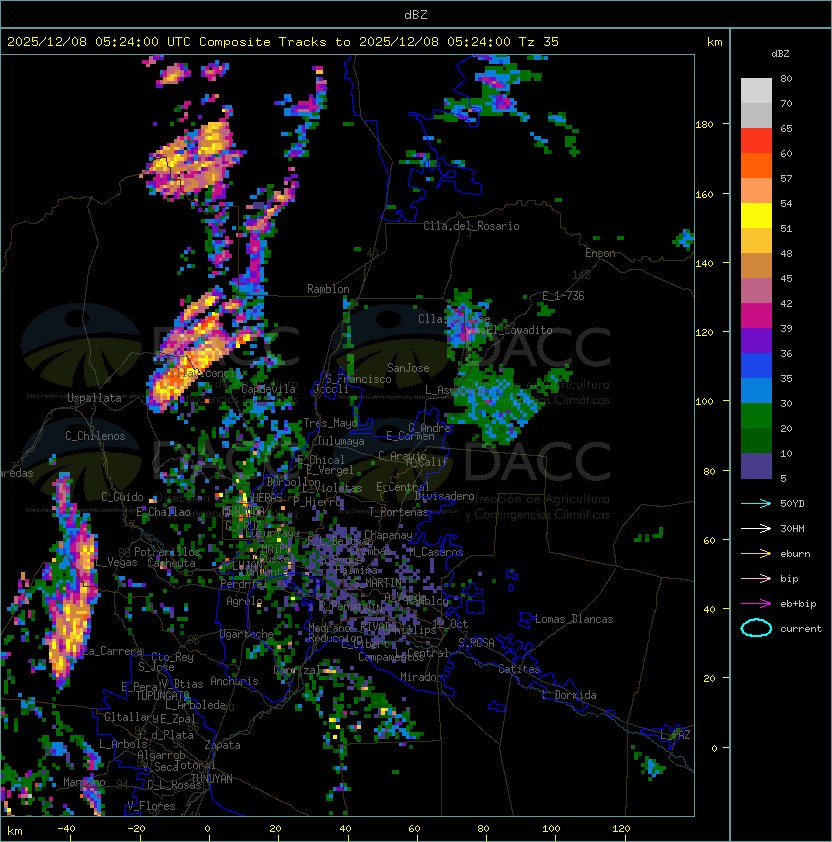Viewport: 832px width, 842px height.
Task: Click the 'V_Flores' place label
Action: pos(151,806)
